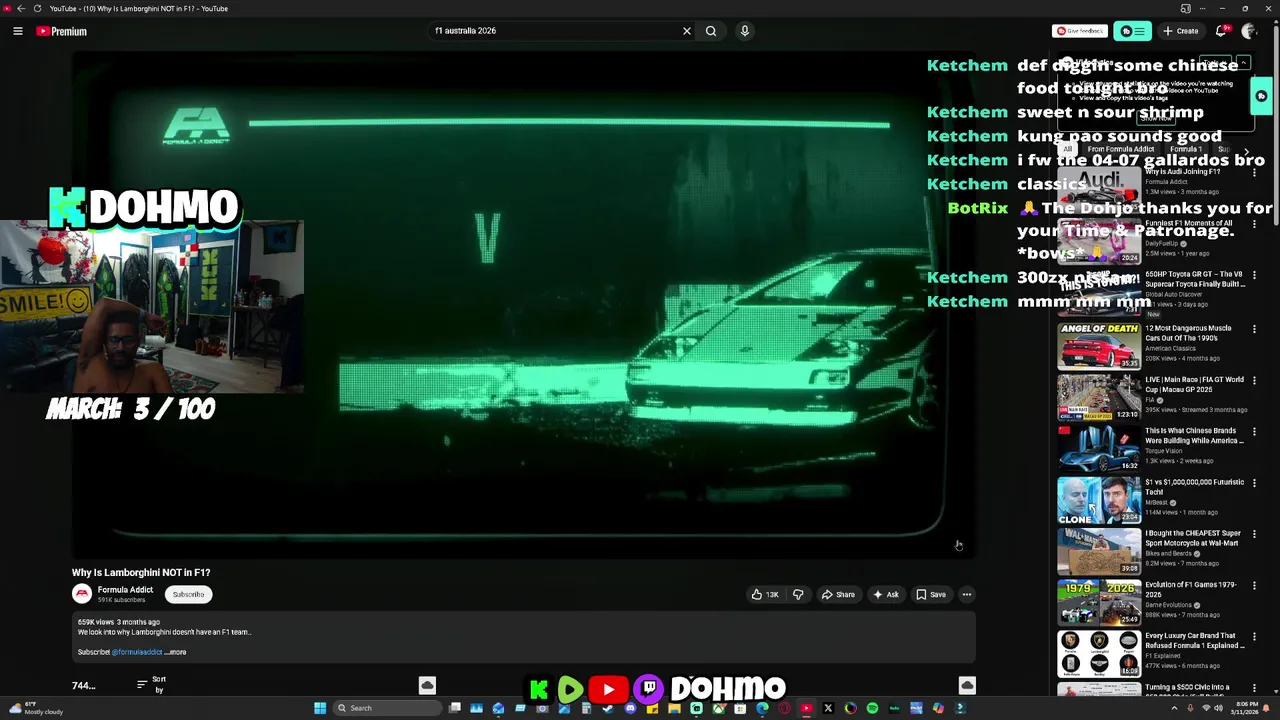Screen dimensions: 1280x720
Task: Open weather widget on taskbar
Action: [35, 708]
